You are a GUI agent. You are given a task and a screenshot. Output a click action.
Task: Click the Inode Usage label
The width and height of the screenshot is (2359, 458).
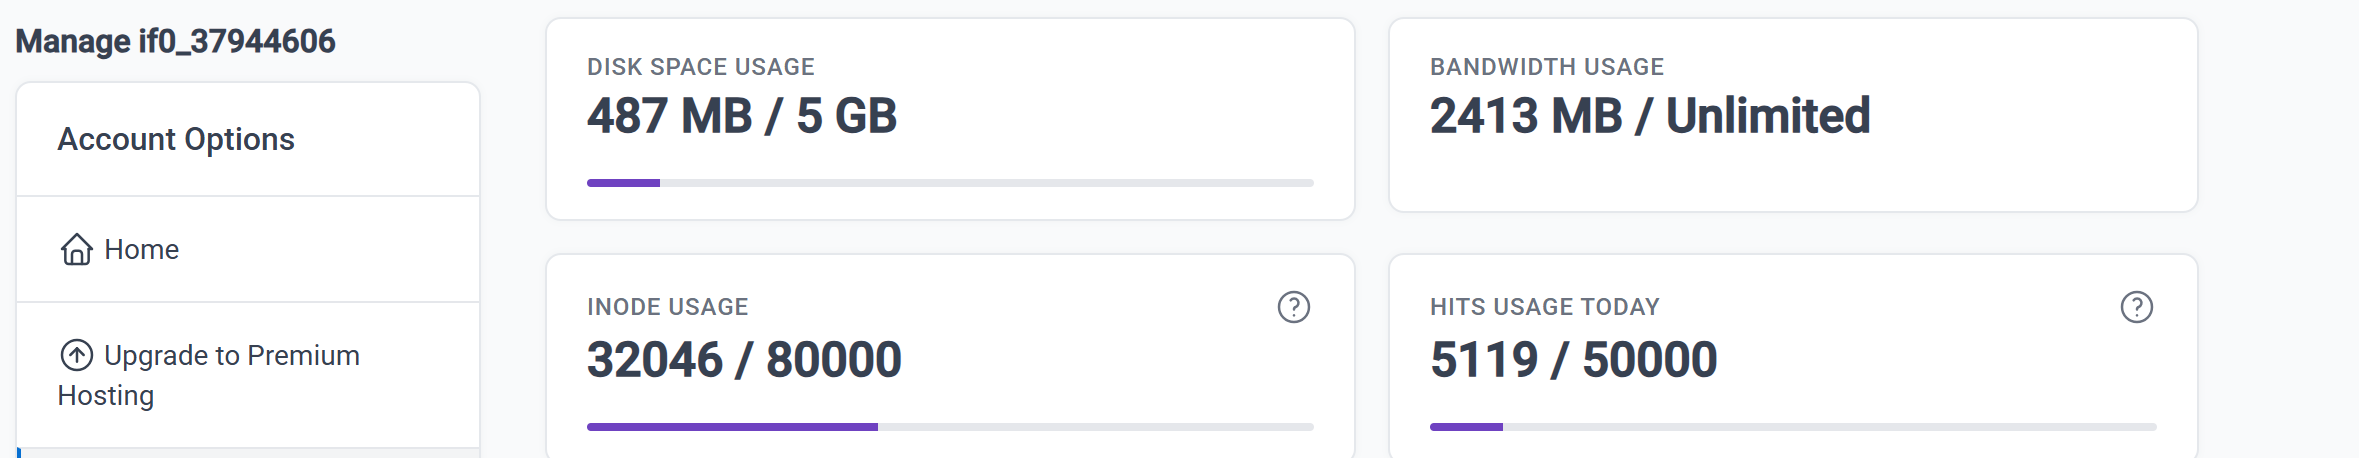[667, 307]
